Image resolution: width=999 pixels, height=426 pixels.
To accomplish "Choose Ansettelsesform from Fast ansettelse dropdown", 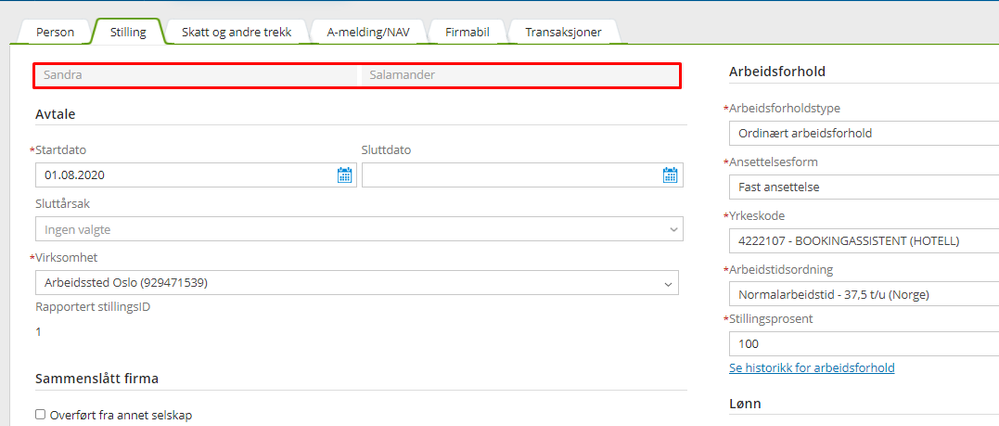I will (x=864, y=188).
